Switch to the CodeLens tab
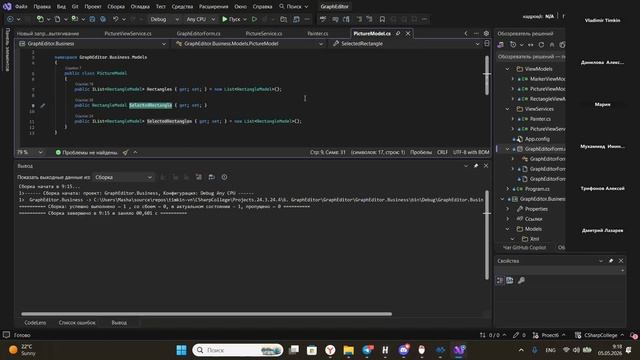The width and height of the screenshot is (640, 360). pyautogui.click(x=35, y=322)
